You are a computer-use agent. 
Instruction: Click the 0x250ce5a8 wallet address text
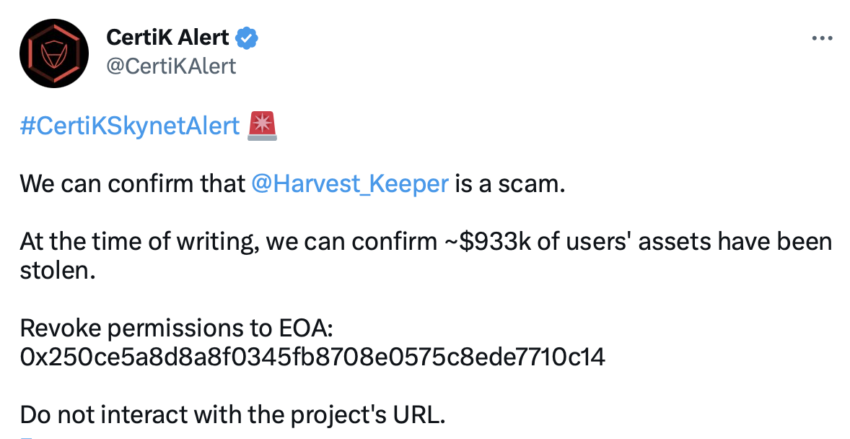312,357
